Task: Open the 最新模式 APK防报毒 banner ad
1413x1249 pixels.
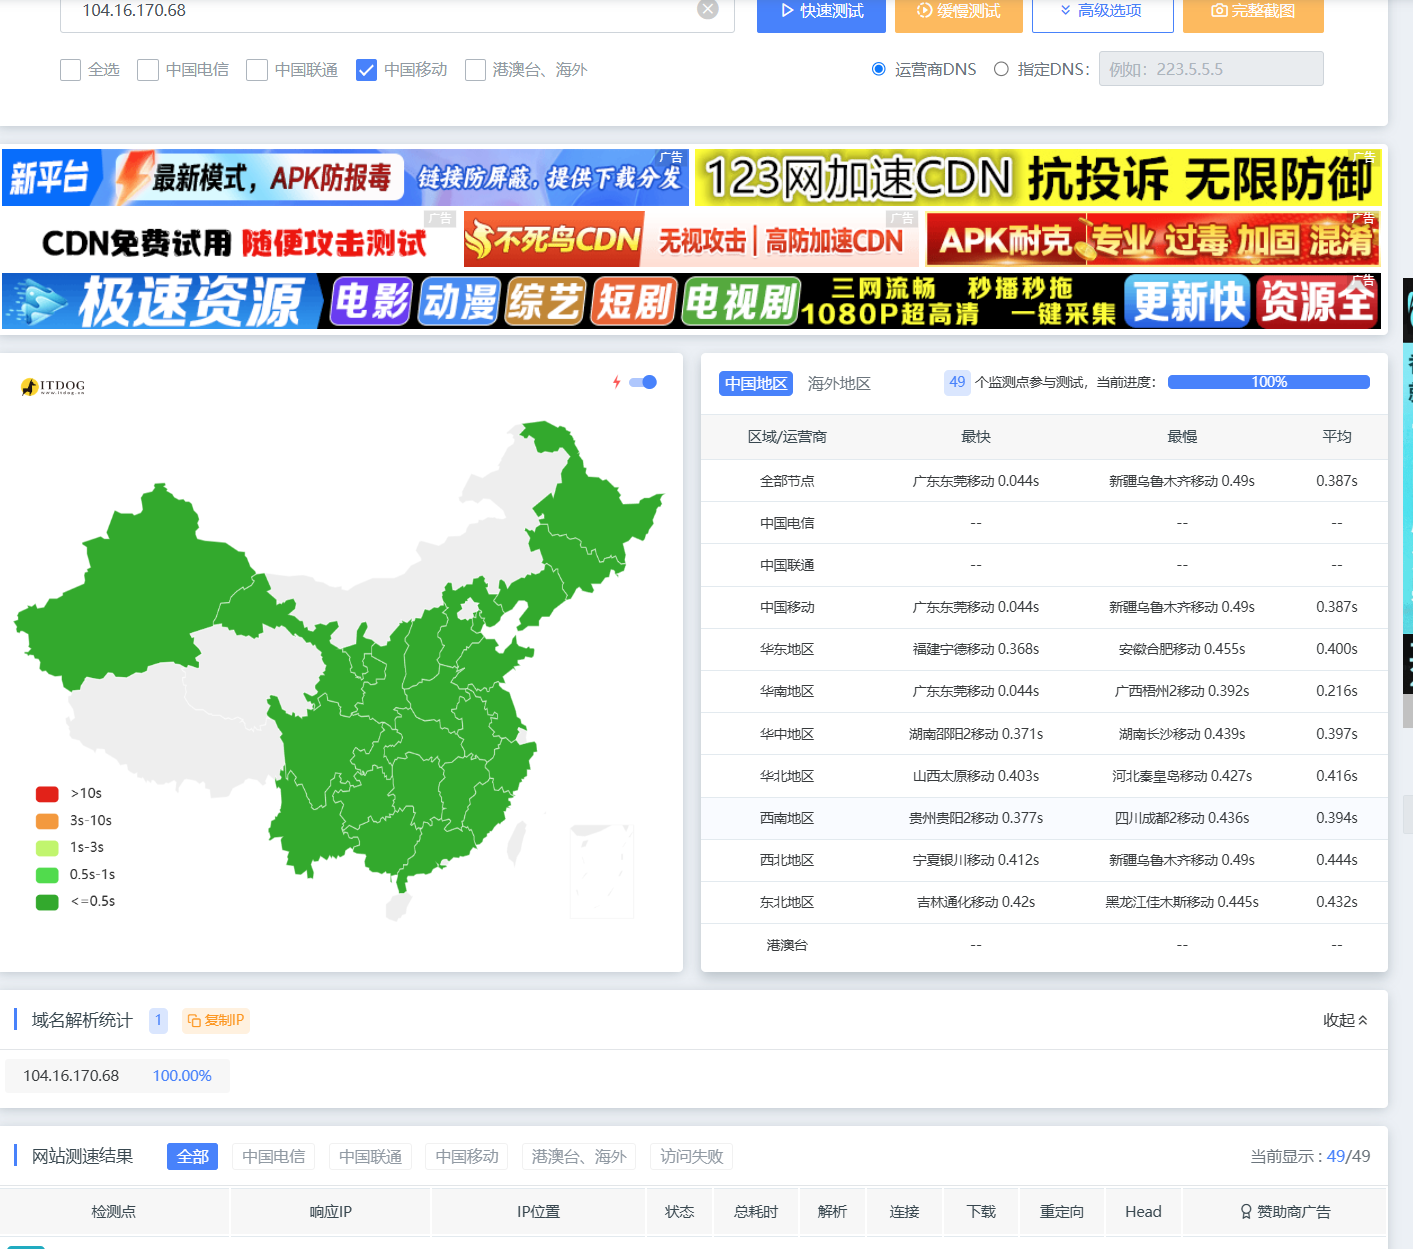Action: coord(345,178)
